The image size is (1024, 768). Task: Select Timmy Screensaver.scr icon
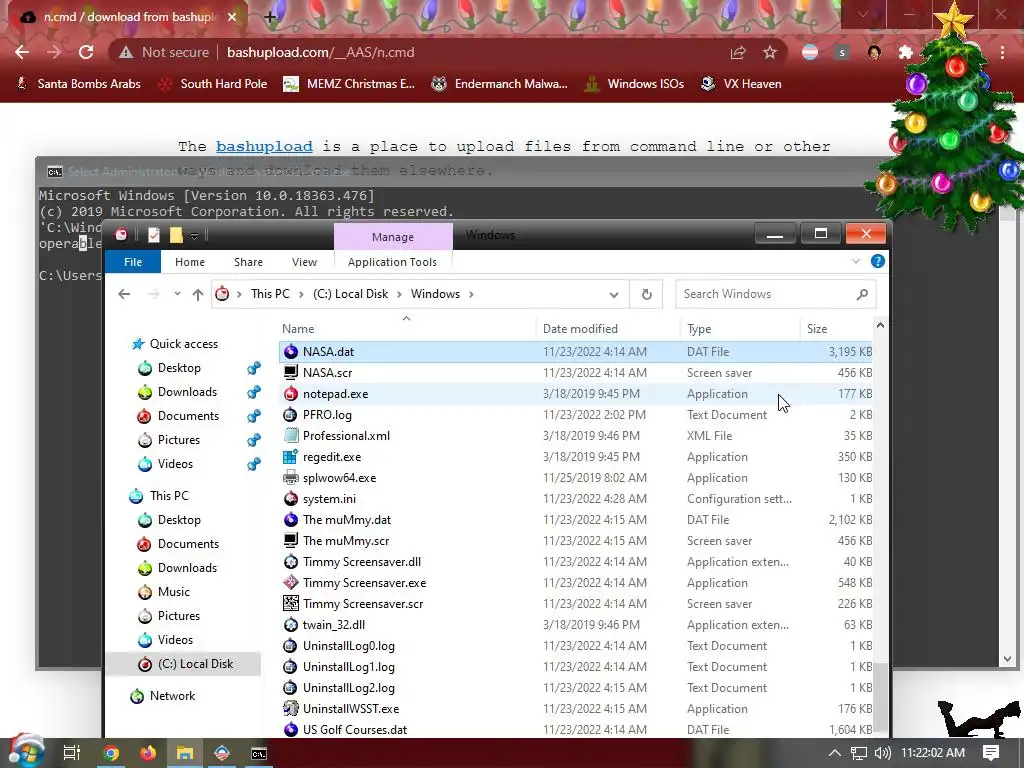291,604
